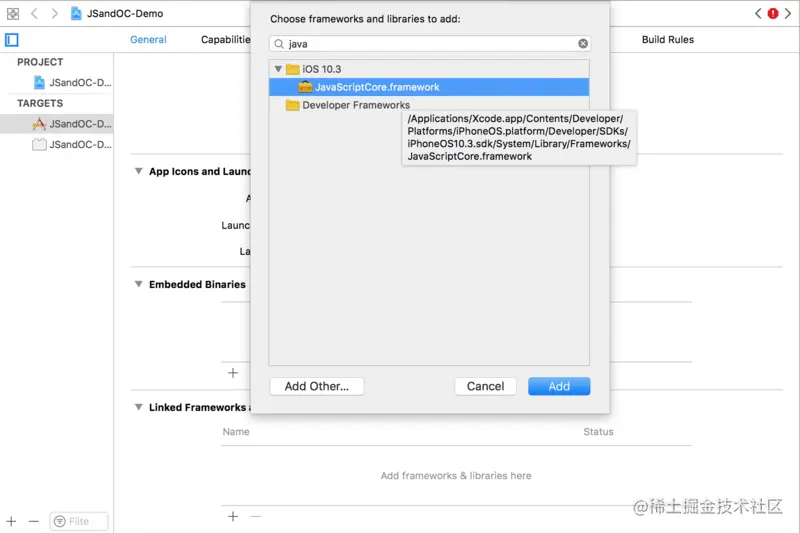Remove the selected target with minus
800x533 pixels.
pos(34,521)
